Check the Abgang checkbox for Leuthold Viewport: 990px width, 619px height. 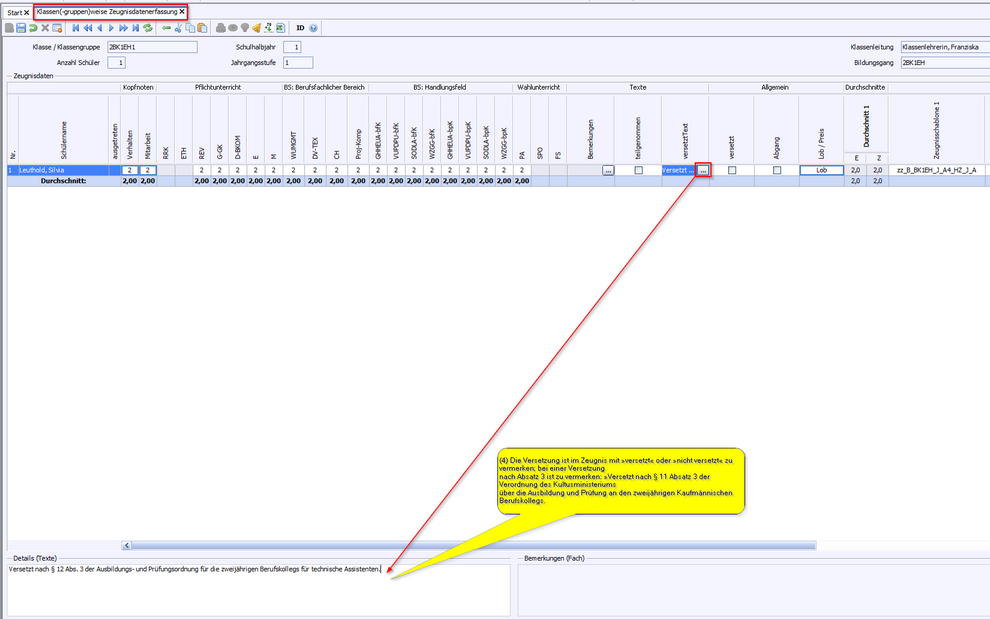pos(777,171)
